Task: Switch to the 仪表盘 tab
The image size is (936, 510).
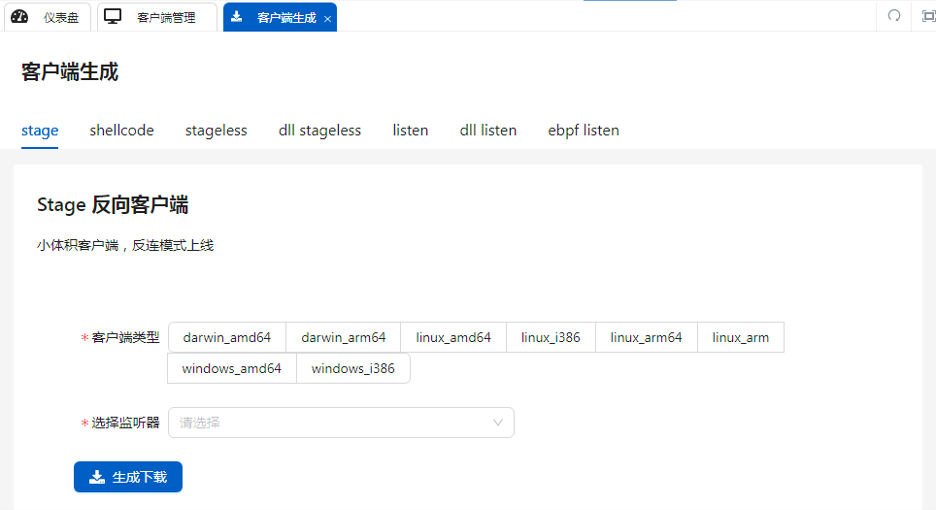Action: [60, 18]
